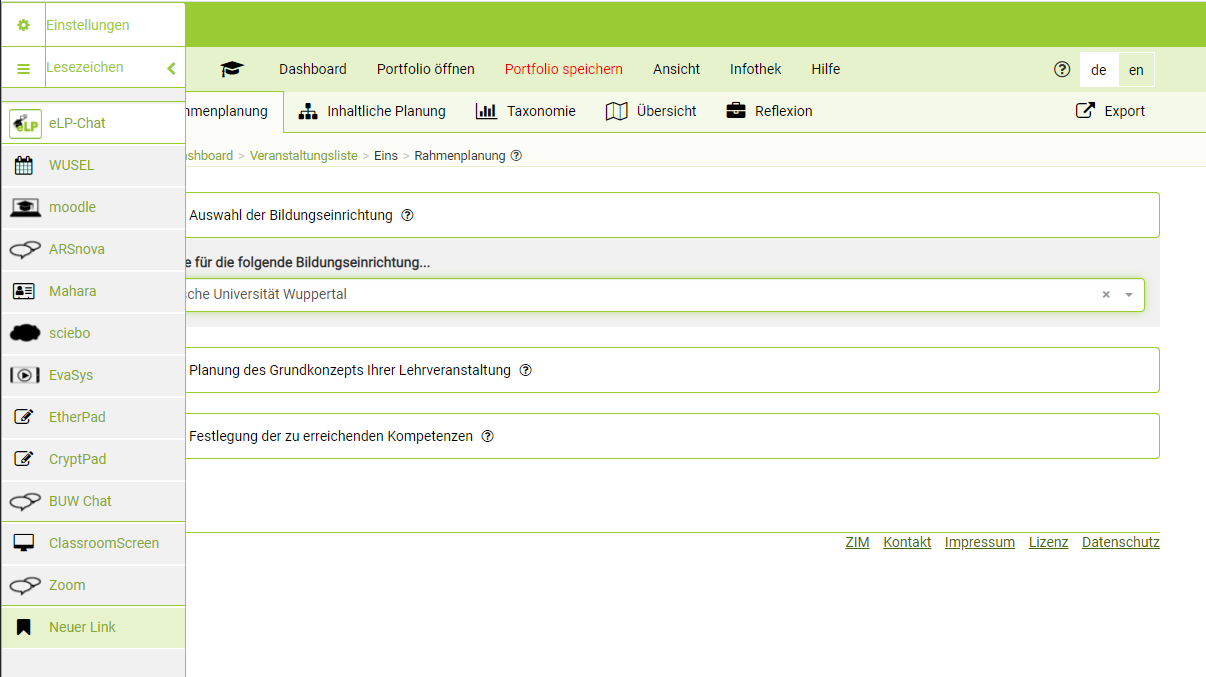
Task: Click Portfolio speichern menu item
Action: pos(564,69)
